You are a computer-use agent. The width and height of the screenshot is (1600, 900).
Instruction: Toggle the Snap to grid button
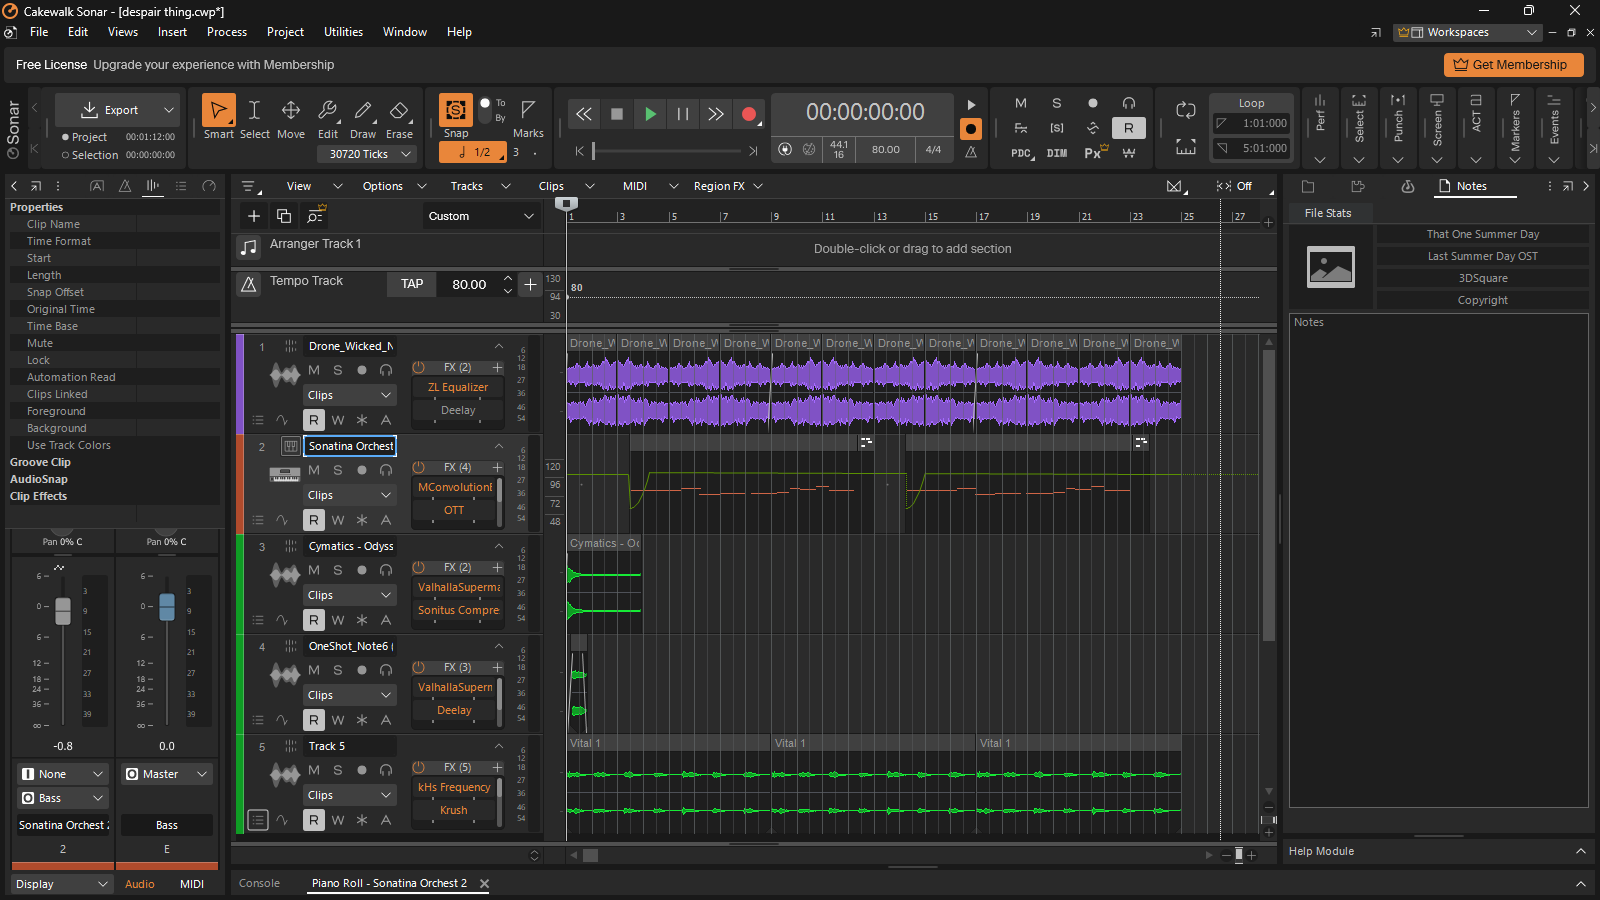pyautogui.click(x=456, y=109)
